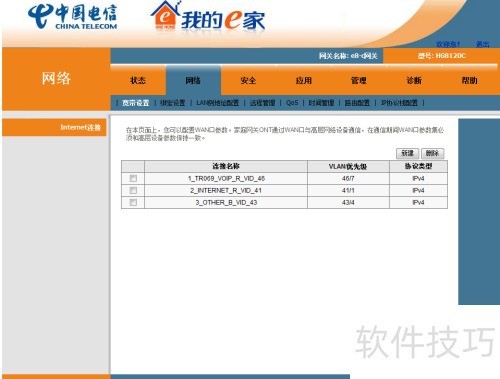Open the 管理 main tab

[x=359, y=80]
